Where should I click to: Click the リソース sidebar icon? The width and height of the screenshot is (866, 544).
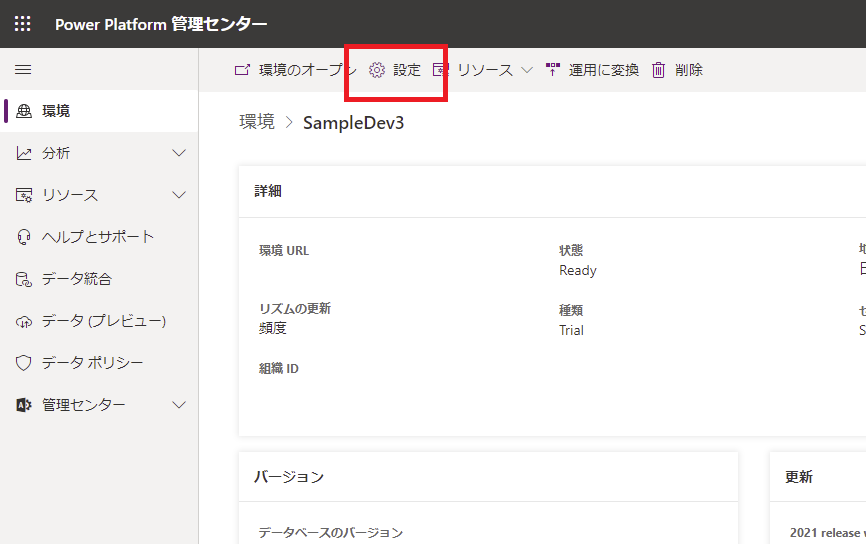point(24,195)
